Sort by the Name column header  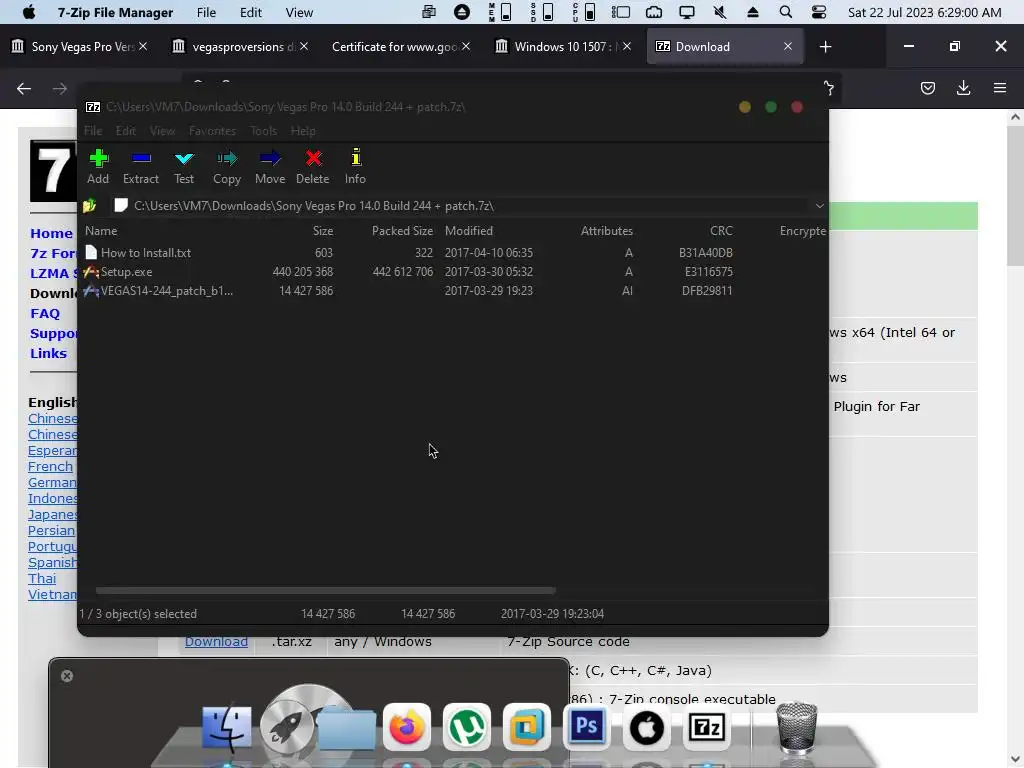point(101,231)
